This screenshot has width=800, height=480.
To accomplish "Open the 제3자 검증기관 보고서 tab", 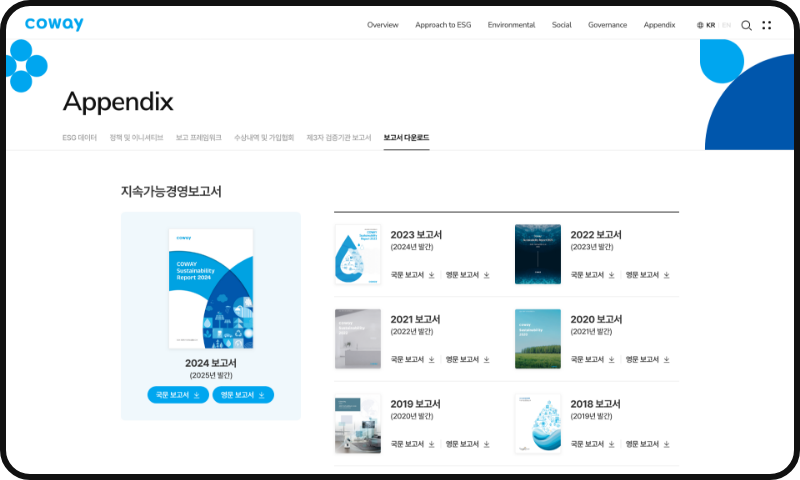I will click(x=338, y=137).
